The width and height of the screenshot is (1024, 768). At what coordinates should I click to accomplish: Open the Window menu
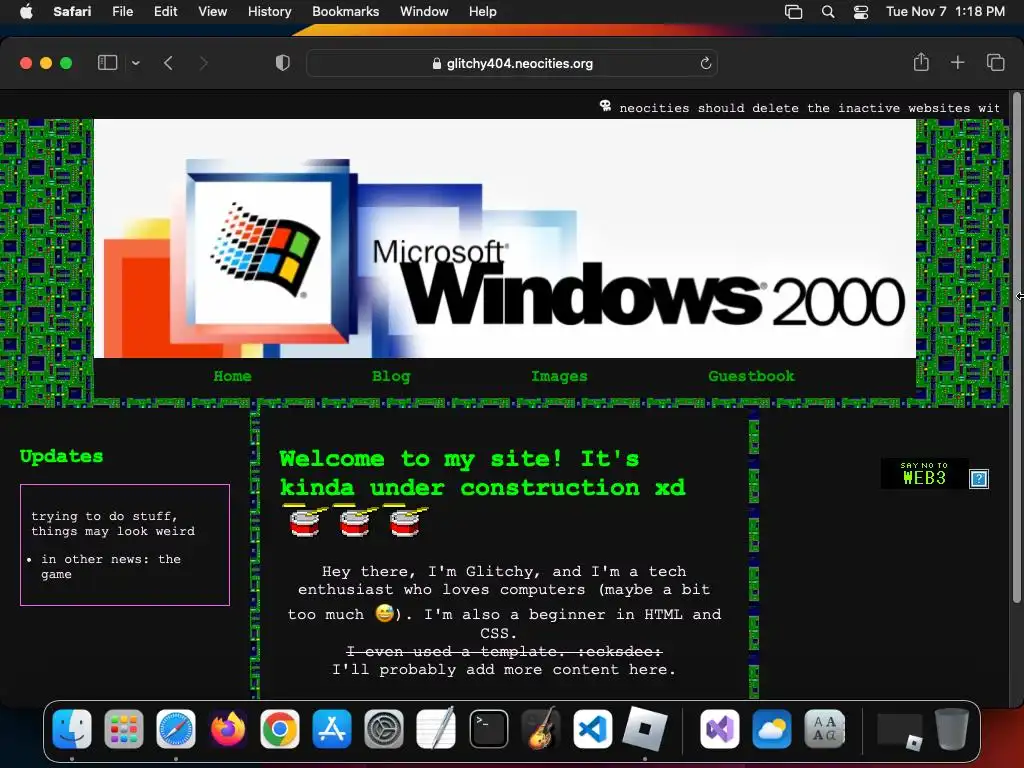tap(424, 11)
